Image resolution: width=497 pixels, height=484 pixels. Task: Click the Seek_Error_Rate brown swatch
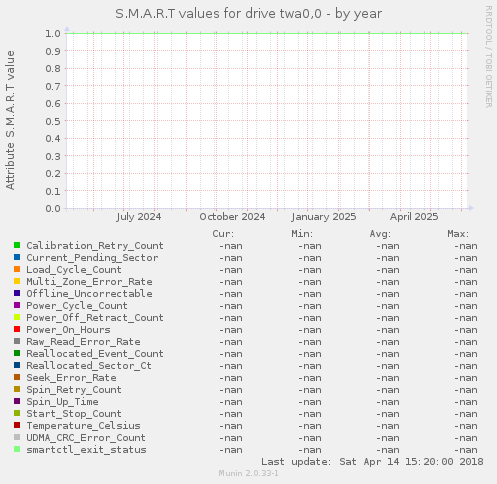tap(17, 377)
